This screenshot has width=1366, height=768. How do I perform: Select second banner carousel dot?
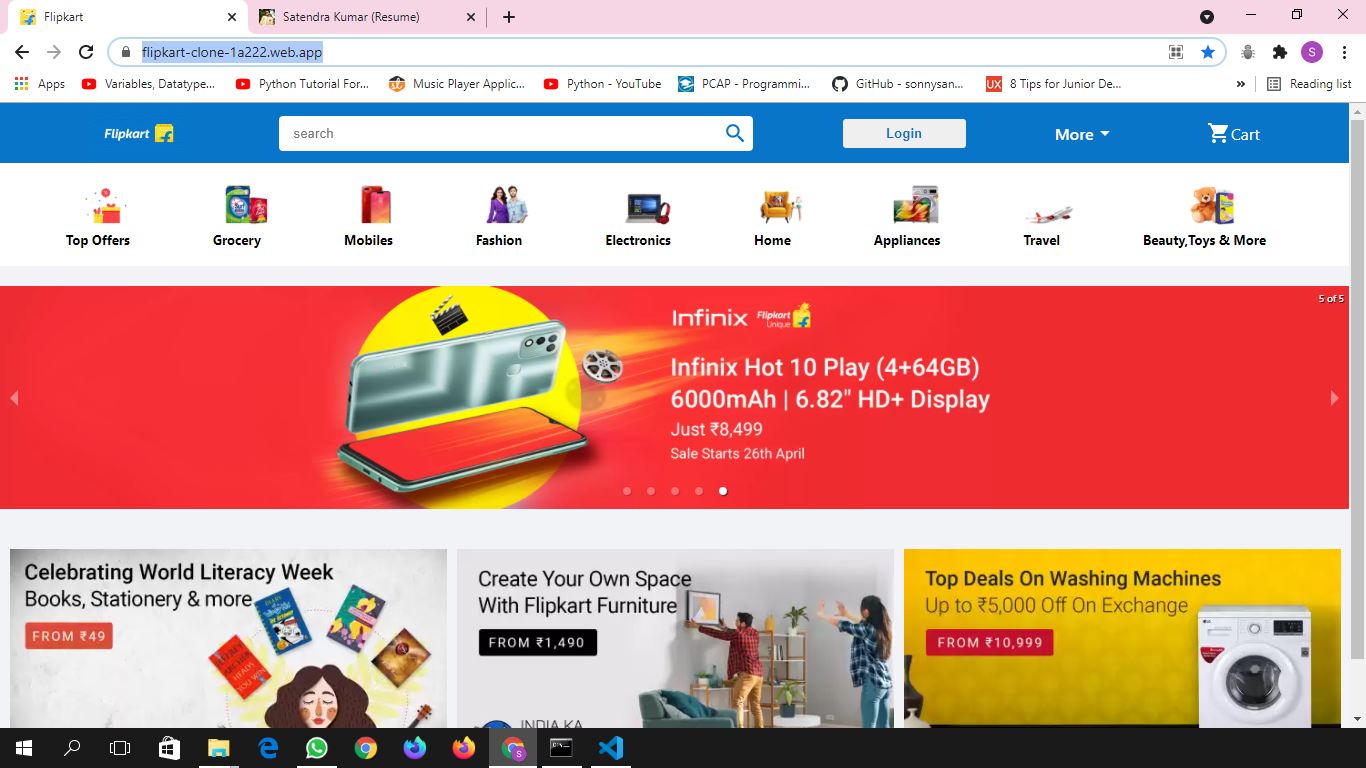pyautogui.click(x=651, y=491)
